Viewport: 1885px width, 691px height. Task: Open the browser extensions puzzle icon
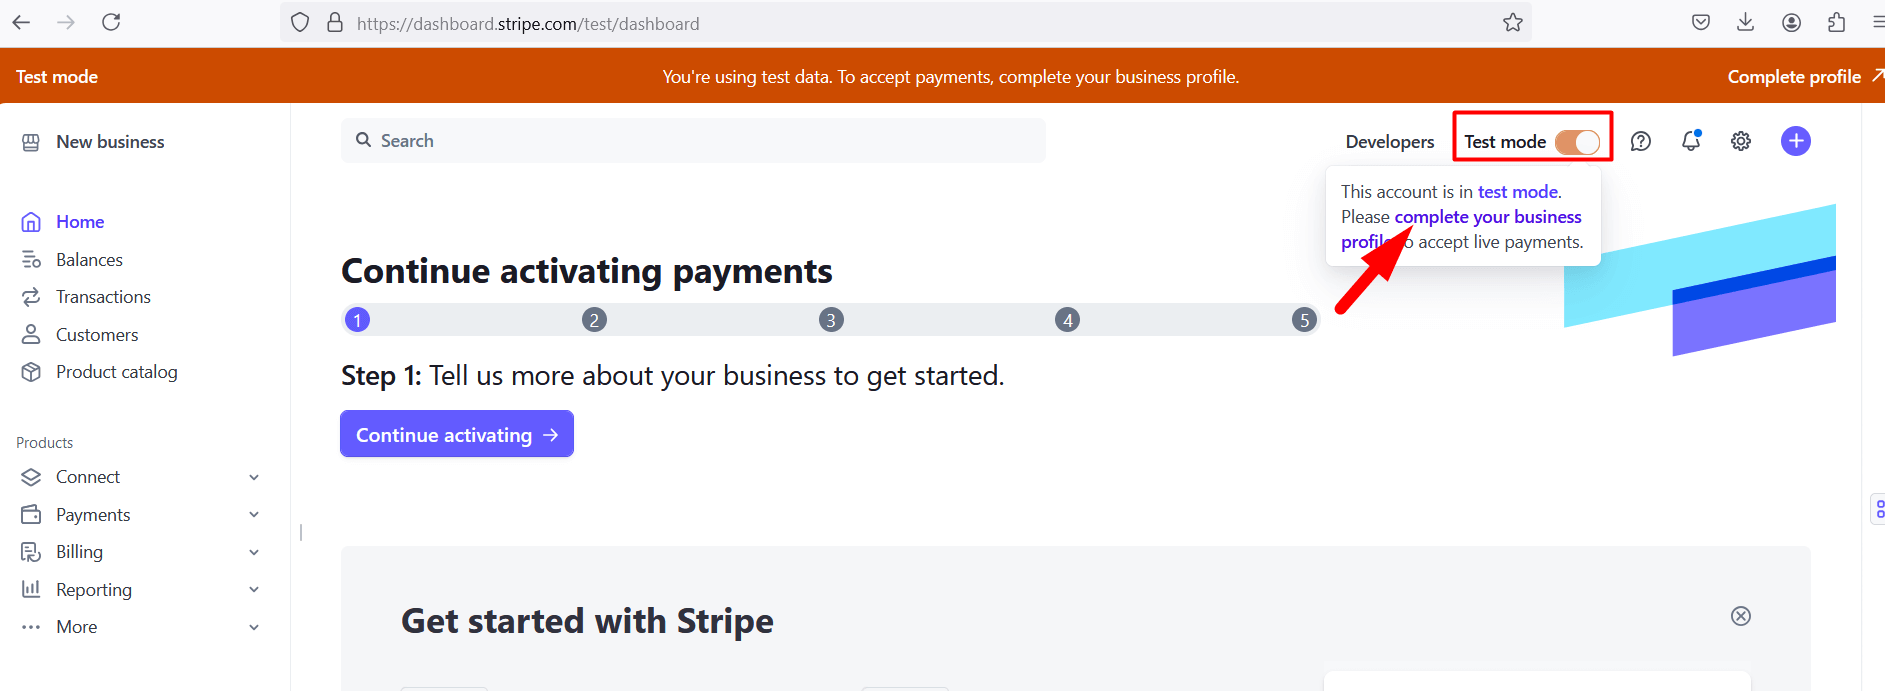1836,22
